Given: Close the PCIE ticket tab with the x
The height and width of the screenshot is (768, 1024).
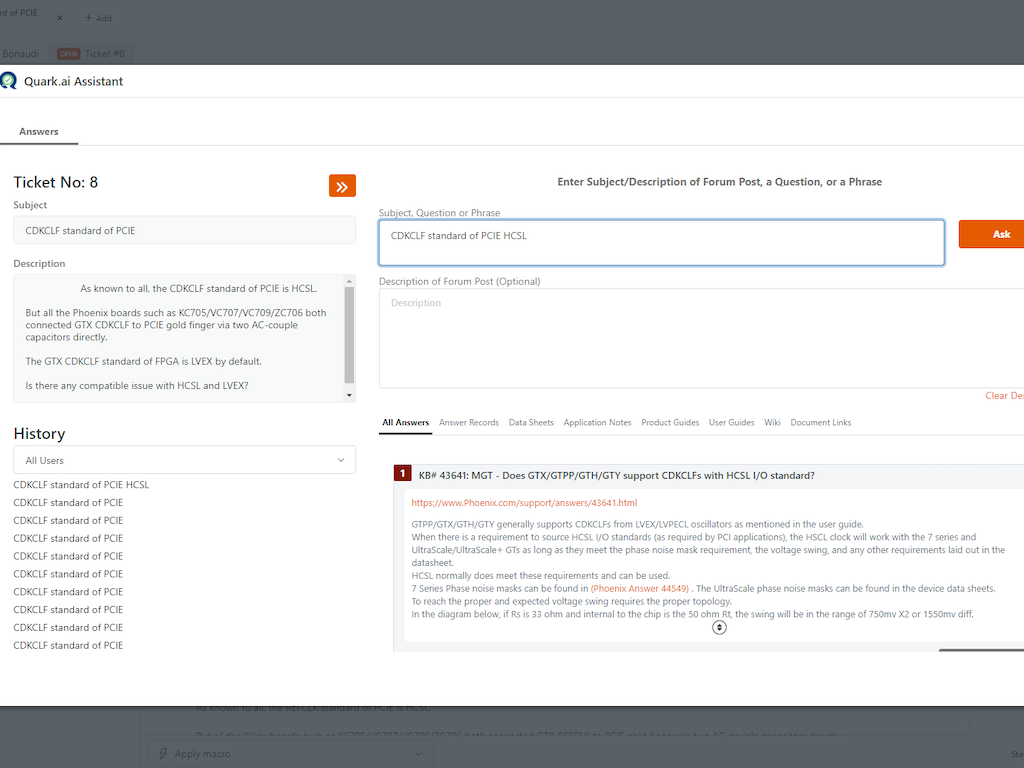Looking at the screenshot, I should [x=59, y=18].
